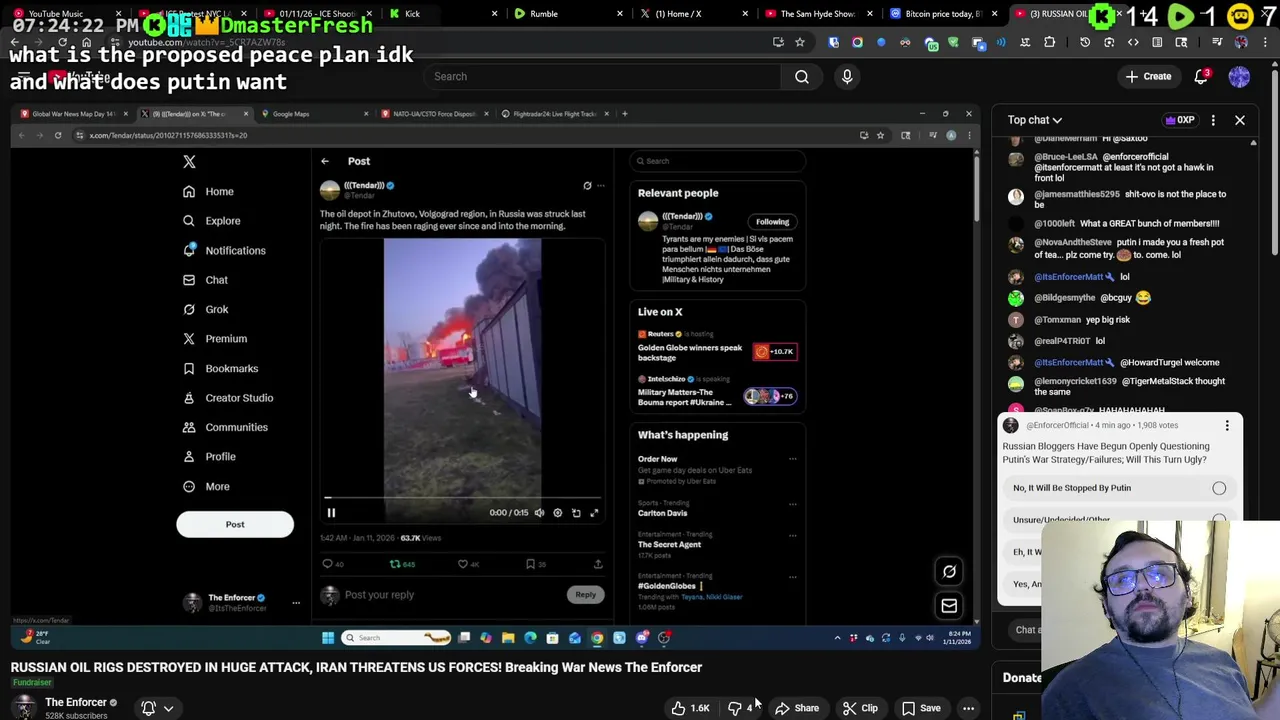This screenshot has height=720, width=1280.
Task: Switch to Bitcoin price today tab
Action: [943, 14]
